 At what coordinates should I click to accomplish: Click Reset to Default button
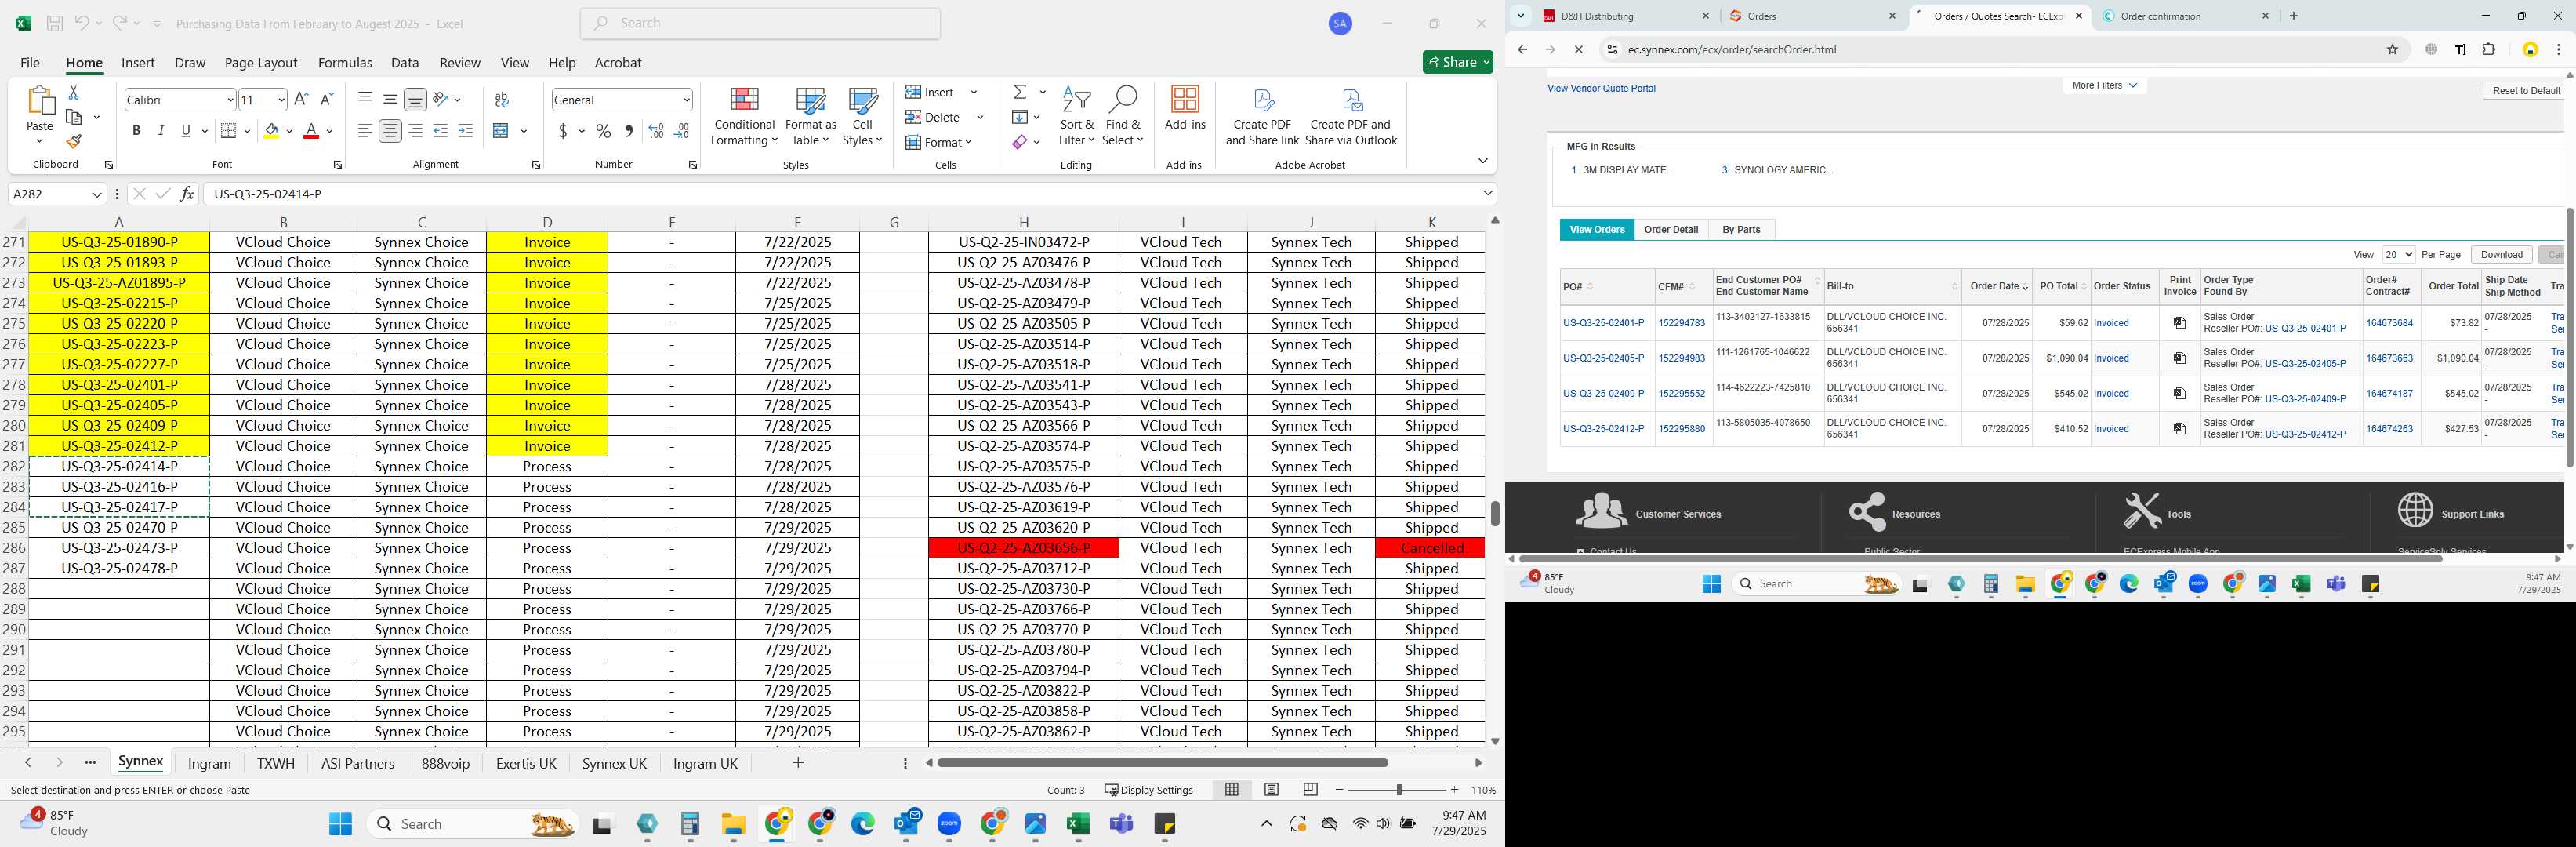coord(2526,91)
